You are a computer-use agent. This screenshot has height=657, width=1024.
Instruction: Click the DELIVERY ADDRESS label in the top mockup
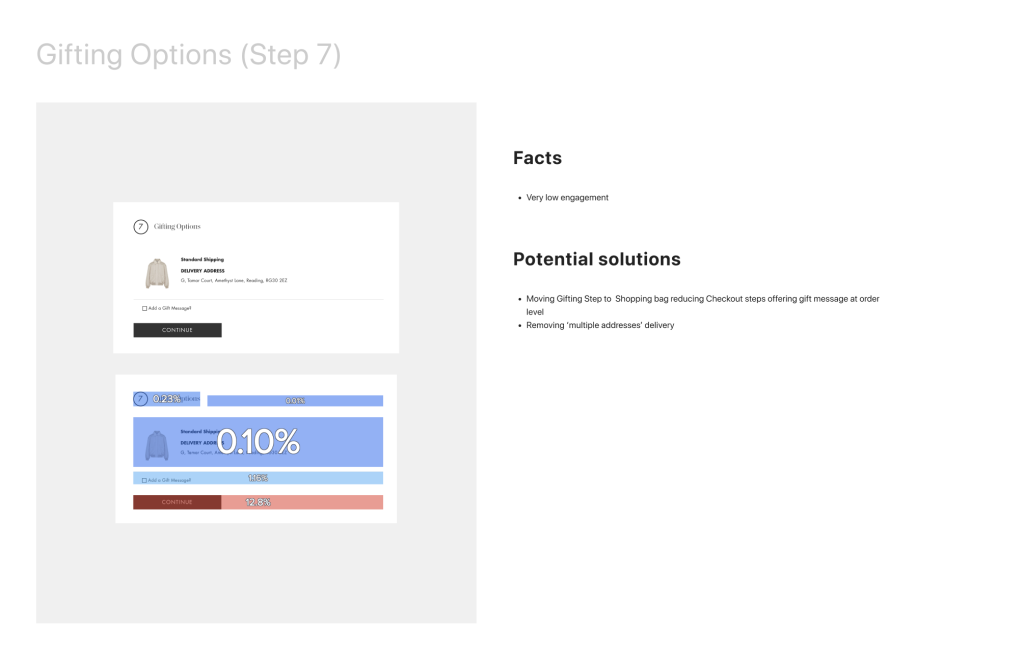coord(202,271)
